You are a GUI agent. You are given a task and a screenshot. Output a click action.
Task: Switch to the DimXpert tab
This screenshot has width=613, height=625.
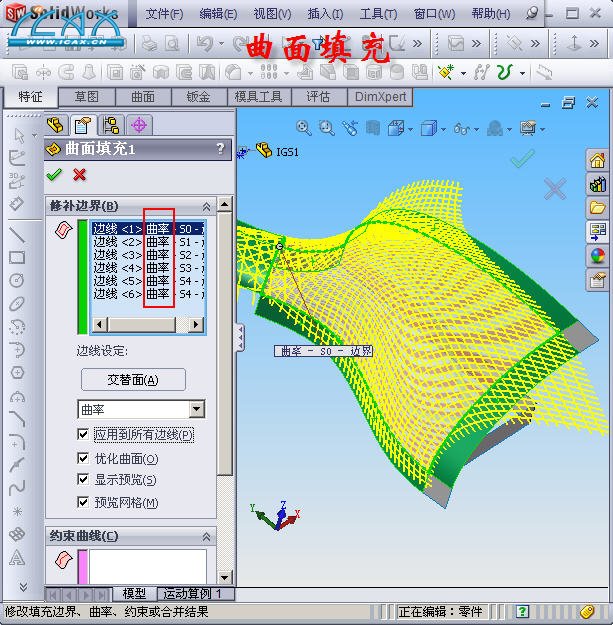tap(380, 97)
